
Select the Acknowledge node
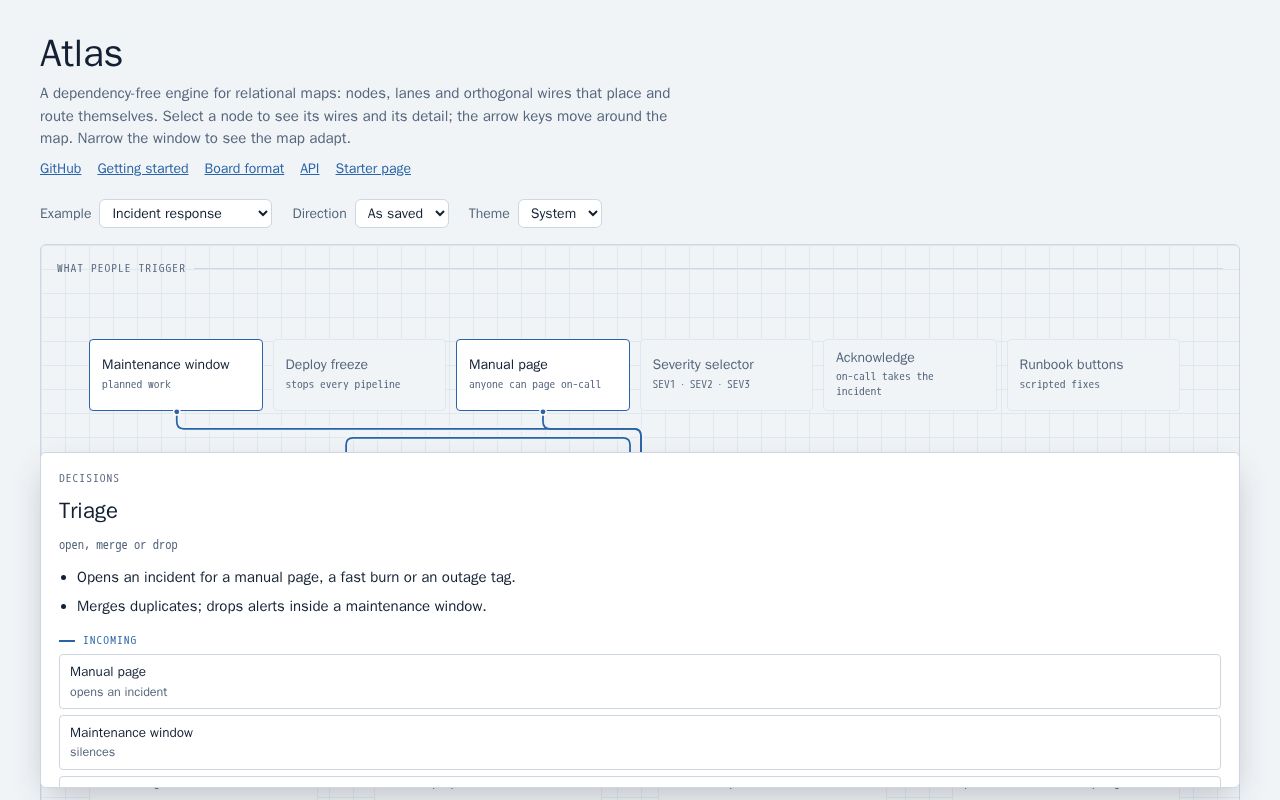click(910, 375)
